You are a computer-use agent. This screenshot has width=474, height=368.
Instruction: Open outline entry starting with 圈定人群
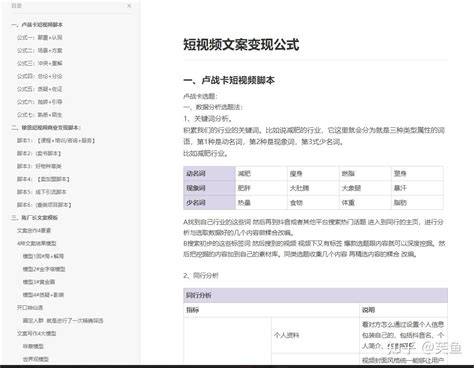click(63, 321)
